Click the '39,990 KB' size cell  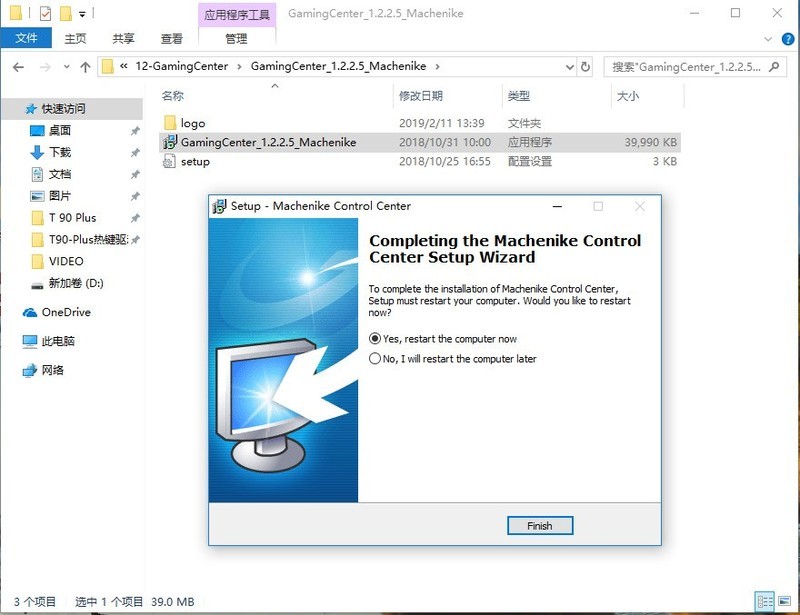[651, 142]
